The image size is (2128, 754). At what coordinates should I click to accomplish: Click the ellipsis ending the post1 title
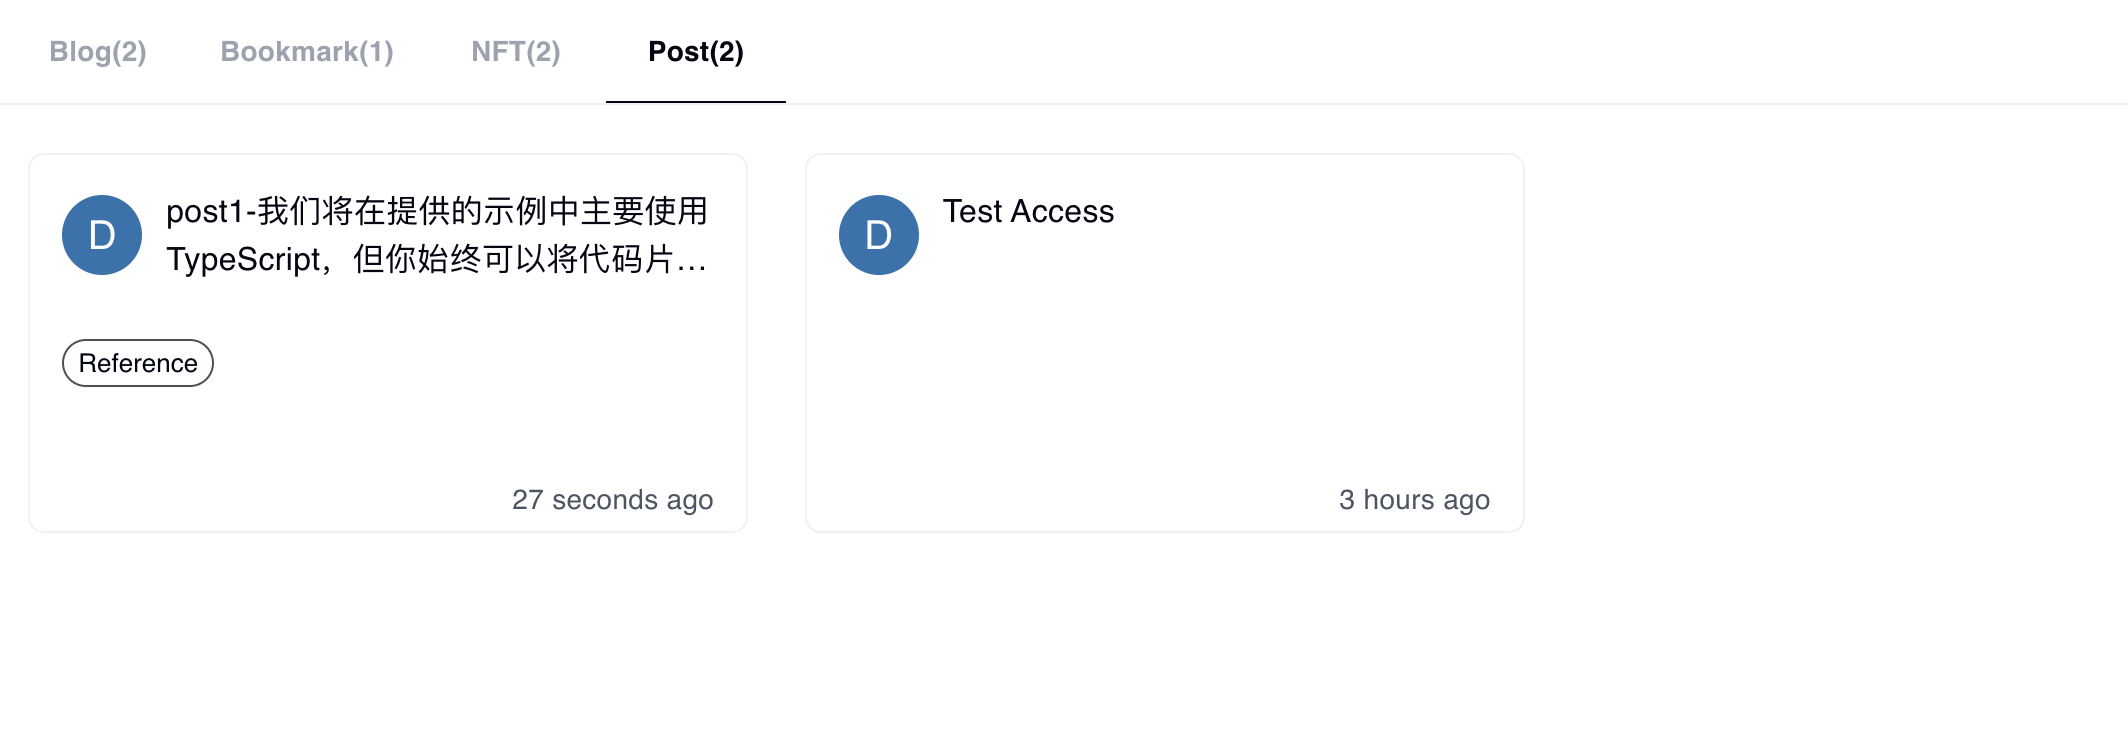692,262
